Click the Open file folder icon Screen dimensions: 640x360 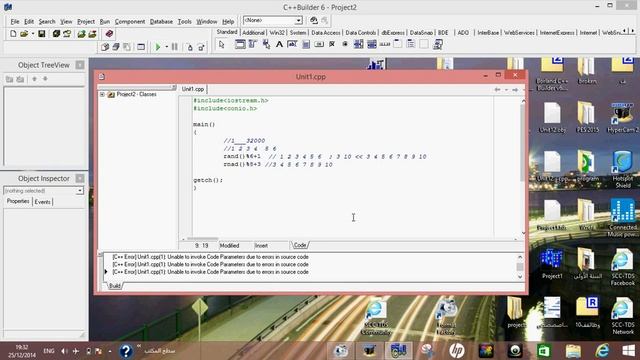coord(24,34)
